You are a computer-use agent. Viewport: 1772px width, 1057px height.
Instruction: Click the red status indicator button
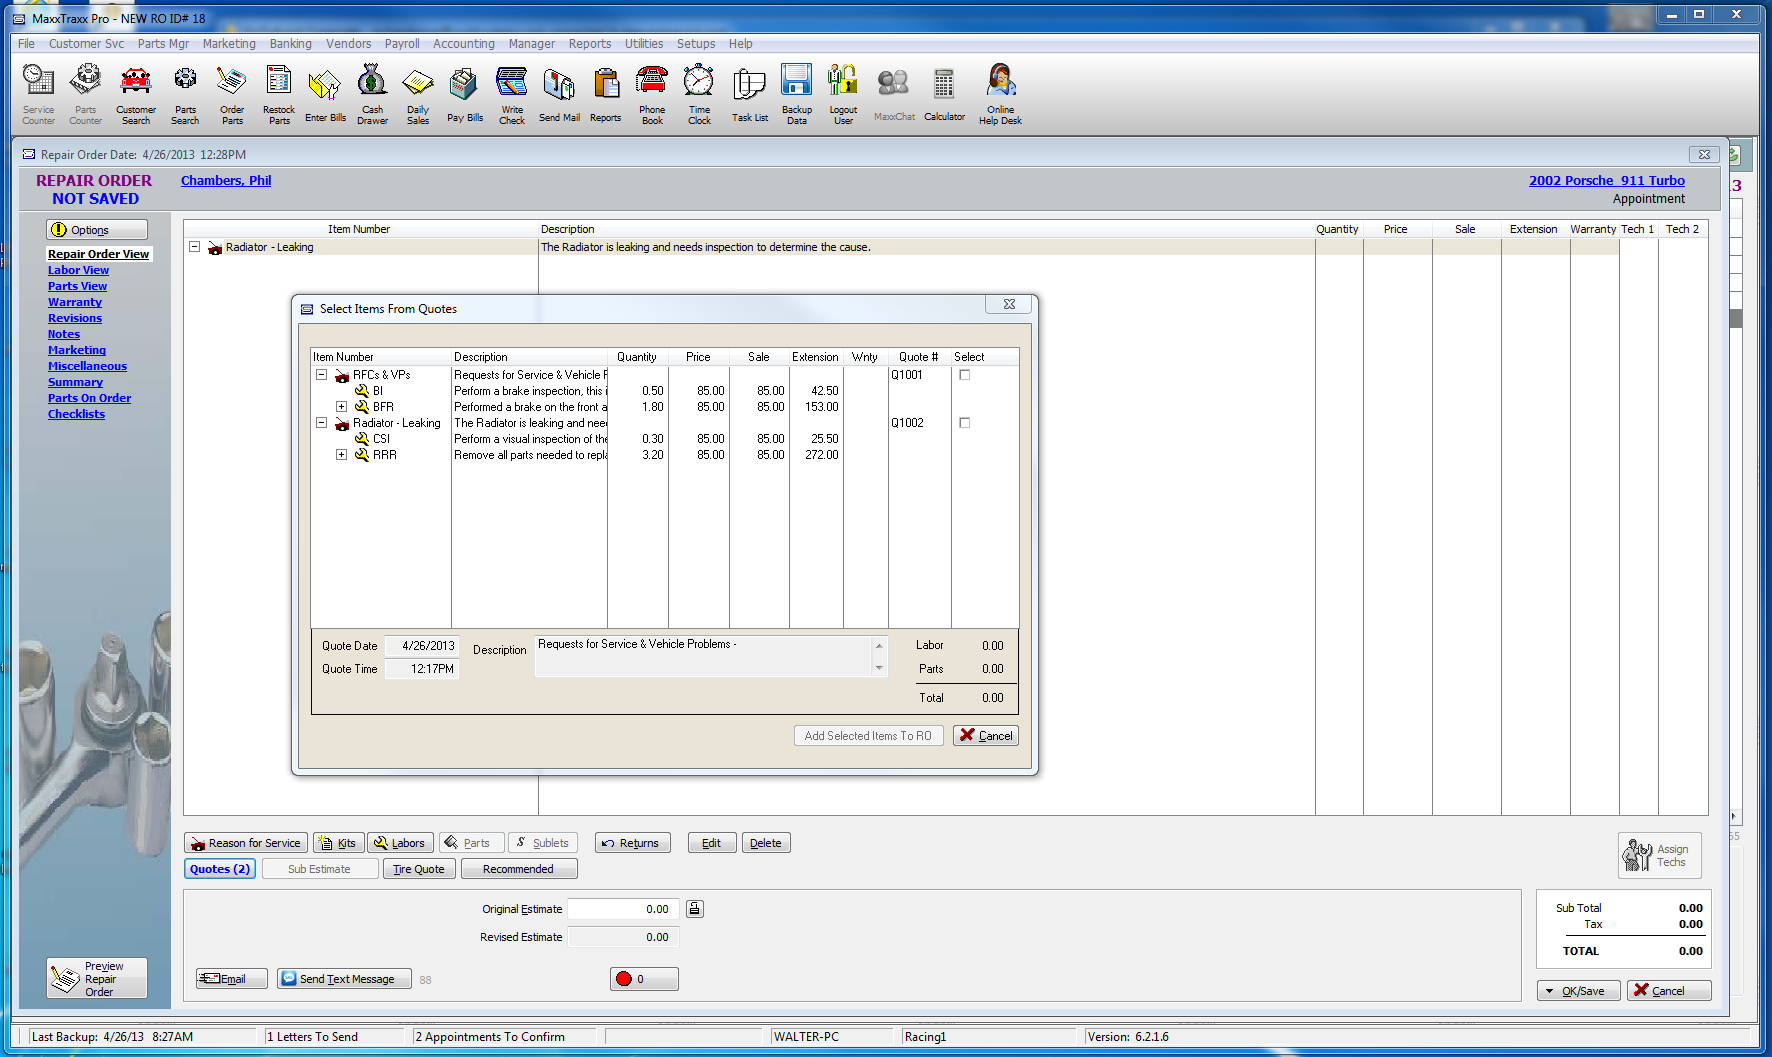(644, 979)
